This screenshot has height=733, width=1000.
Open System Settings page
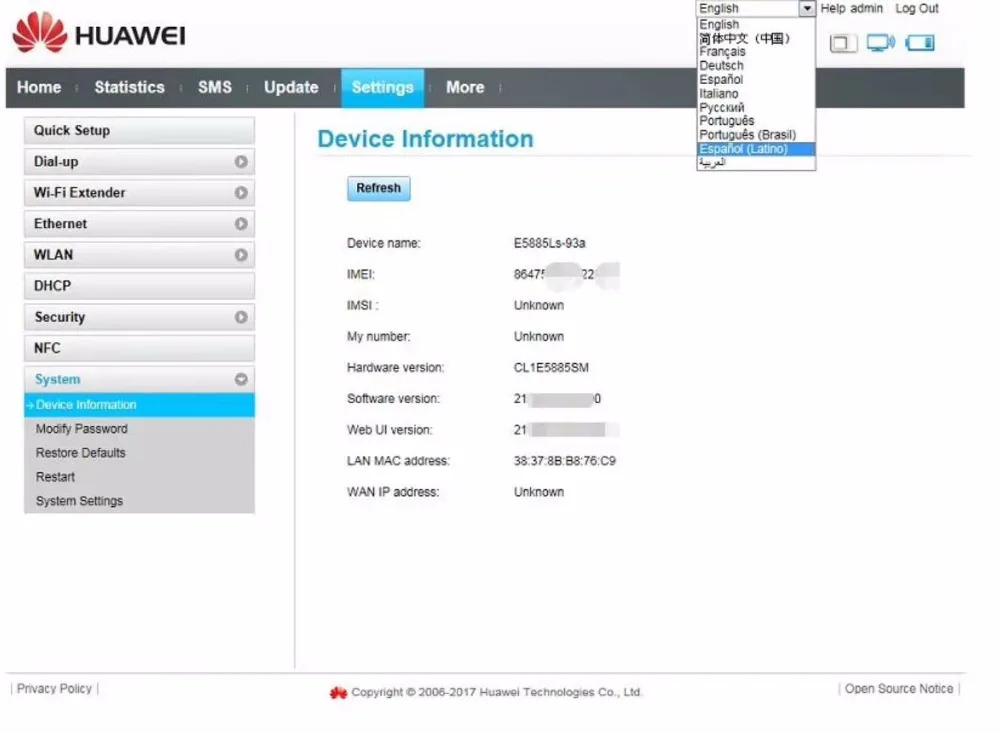[79, 501]
